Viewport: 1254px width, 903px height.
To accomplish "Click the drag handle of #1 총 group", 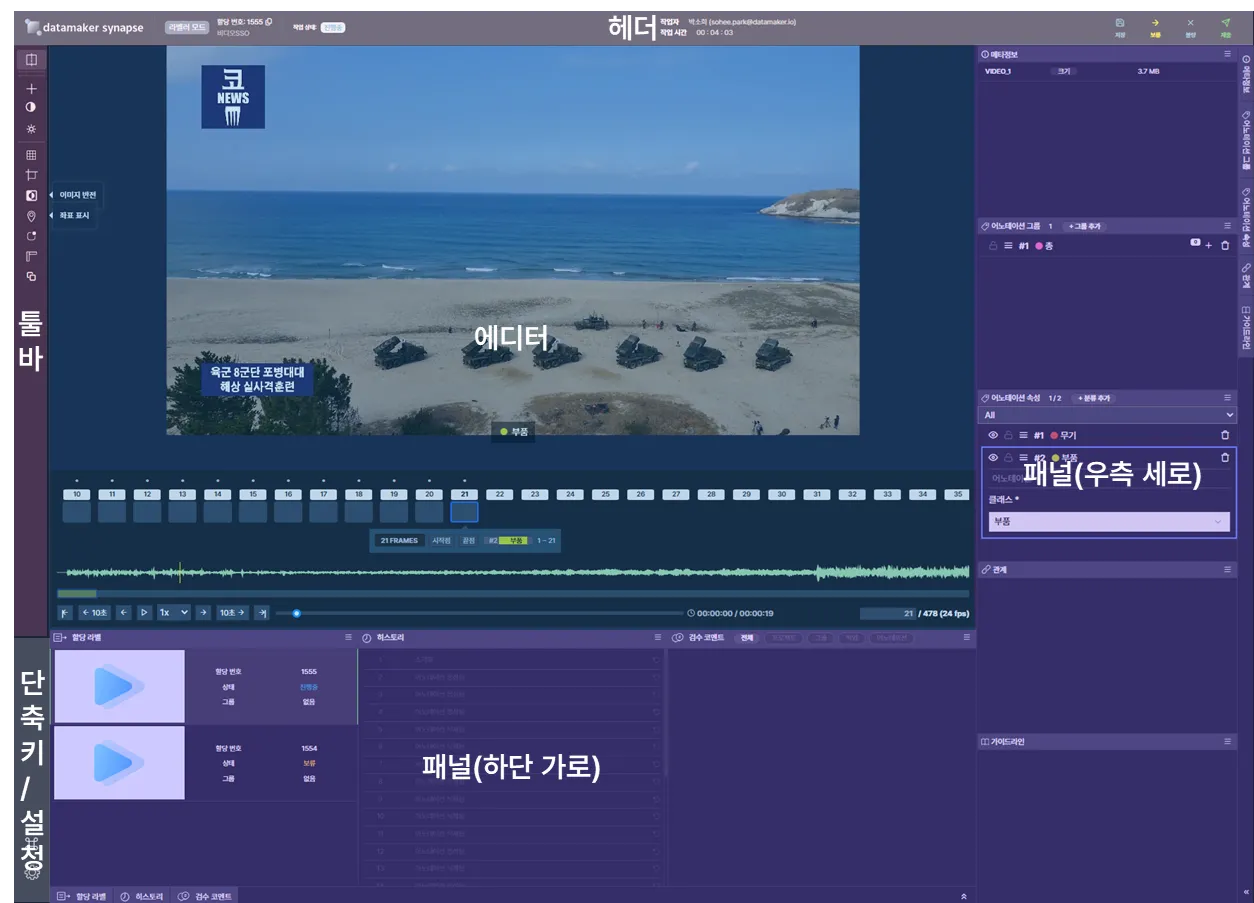I will pos(1008,245).
